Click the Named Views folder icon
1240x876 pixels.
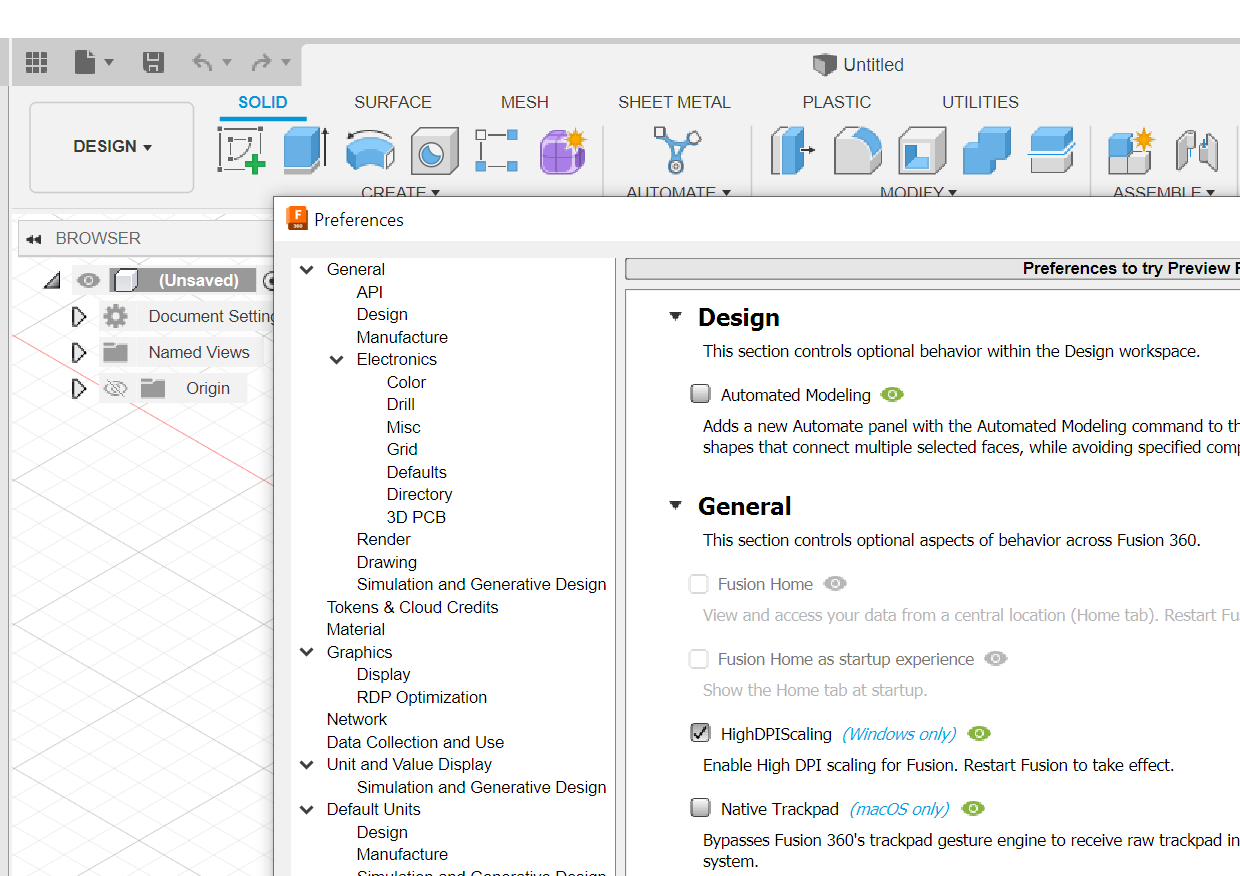coord(116,352)
